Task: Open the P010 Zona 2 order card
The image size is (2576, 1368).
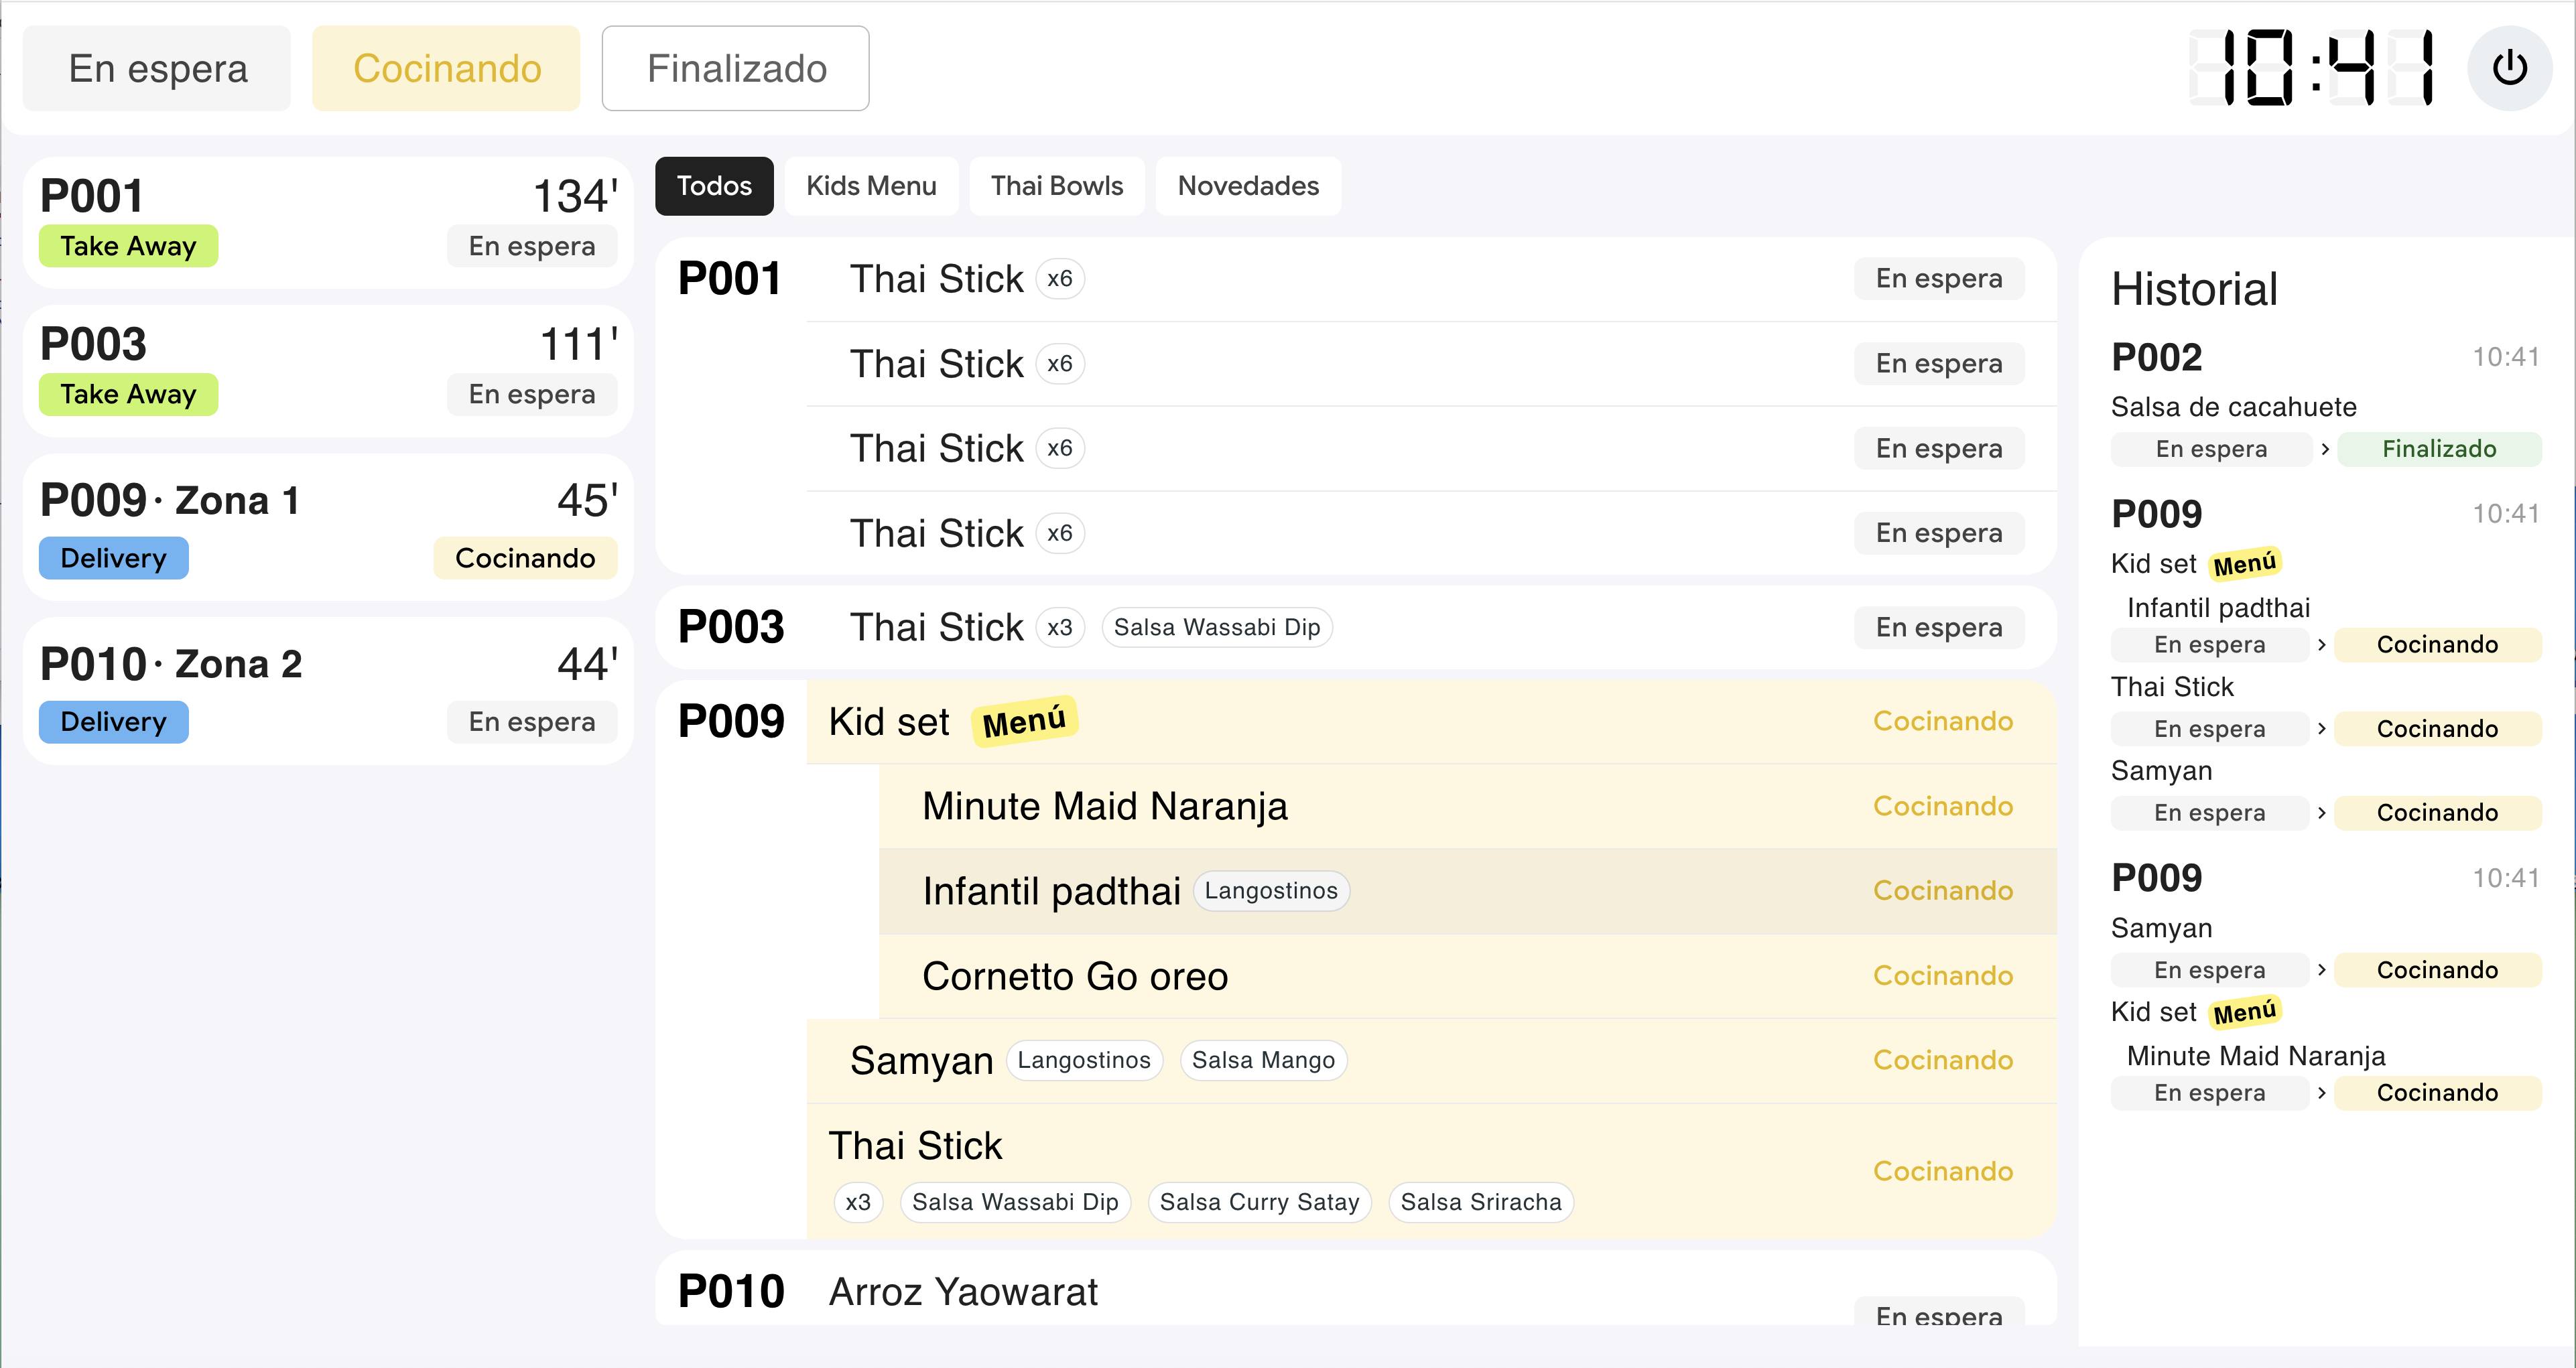Action: [x=328, y=691]
